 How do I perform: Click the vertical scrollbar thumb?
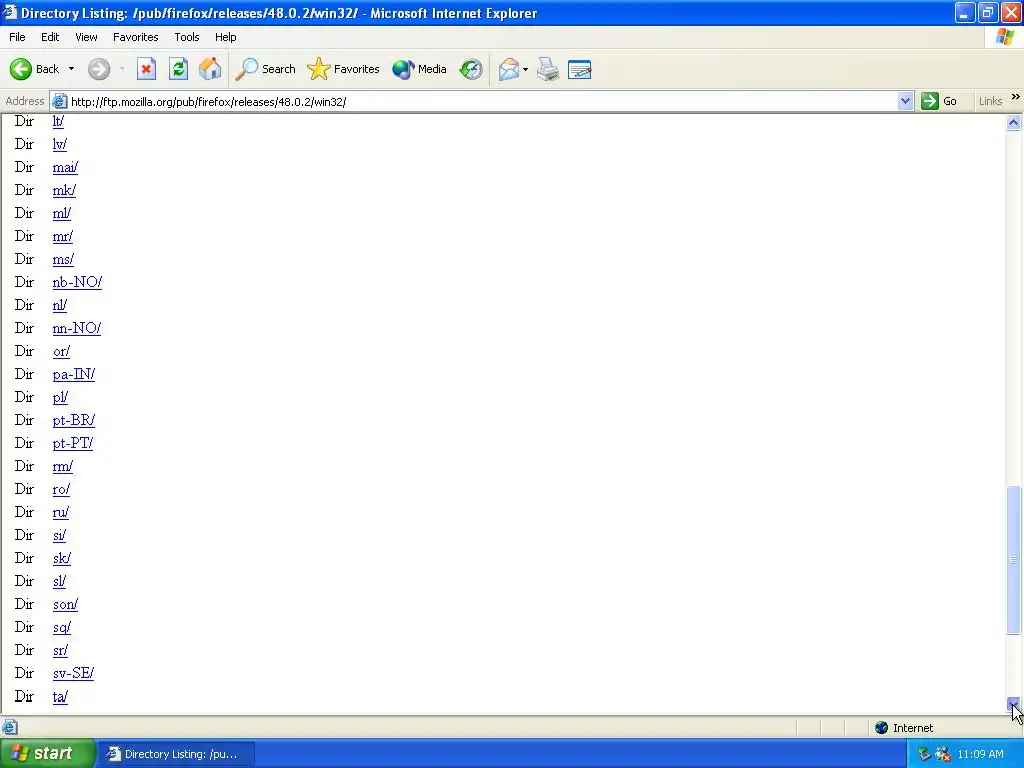1014,560
